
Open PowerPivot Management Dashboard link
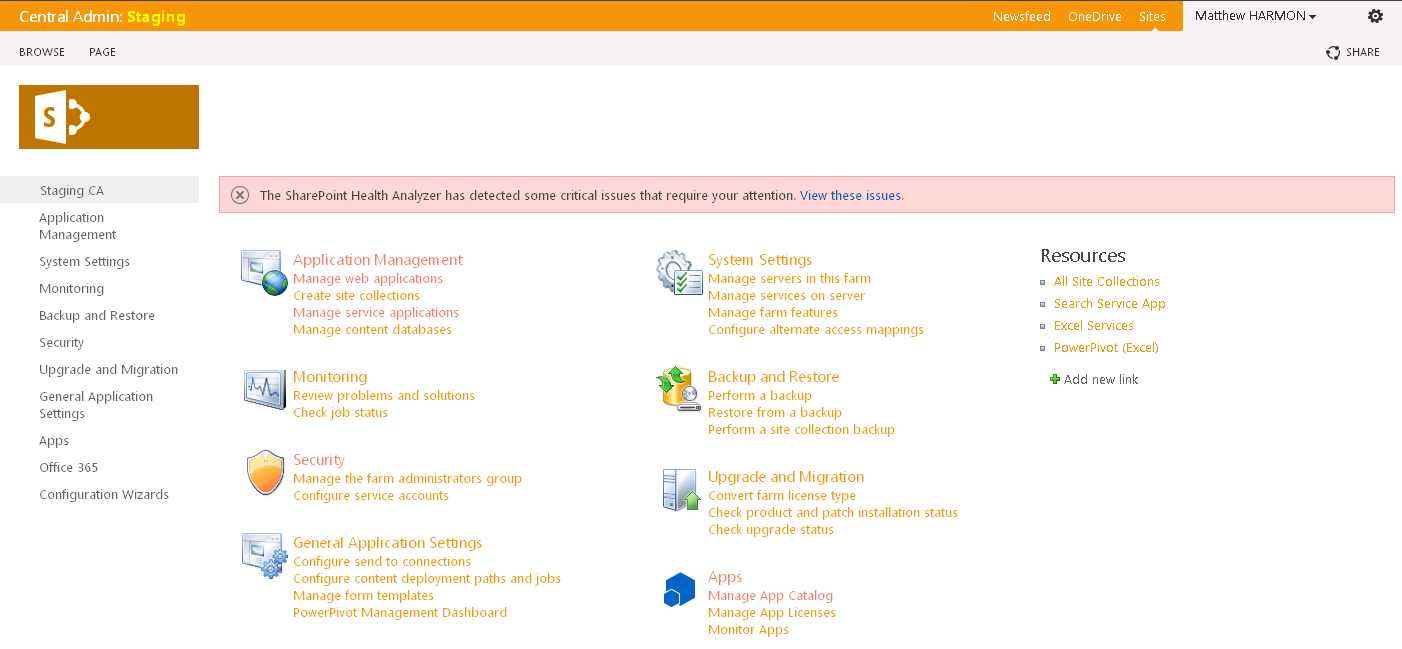400,613
